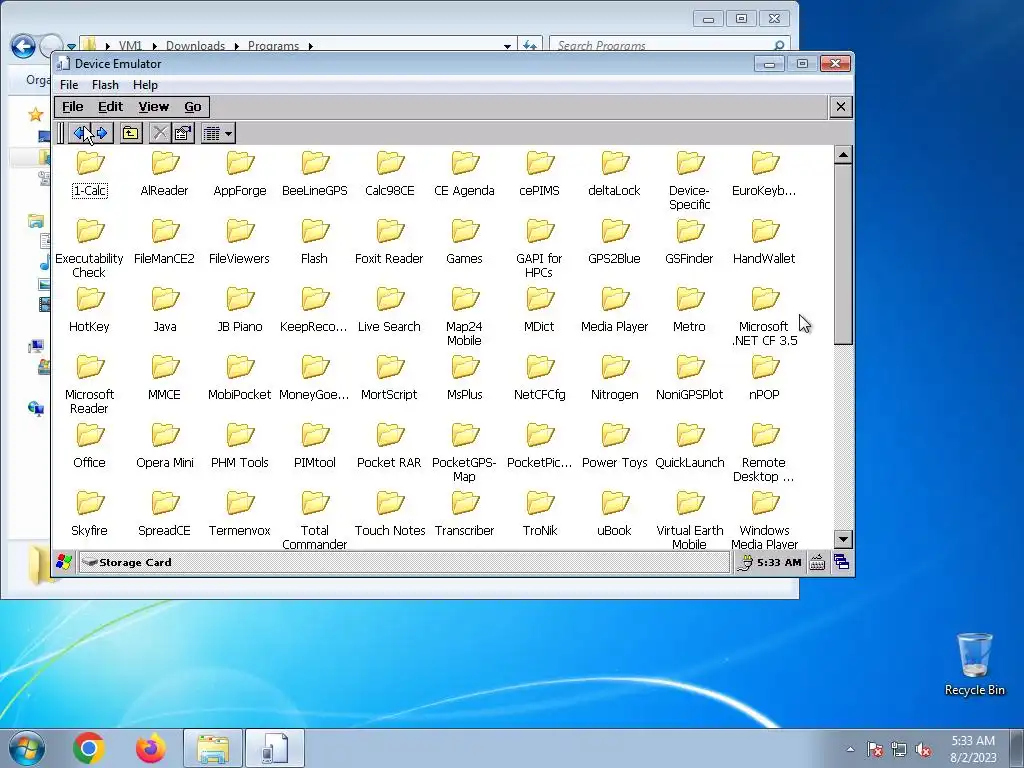Screen dimensions: 1024x768
Task: Open the Properties toolbar icon
Action: point(184,133)
